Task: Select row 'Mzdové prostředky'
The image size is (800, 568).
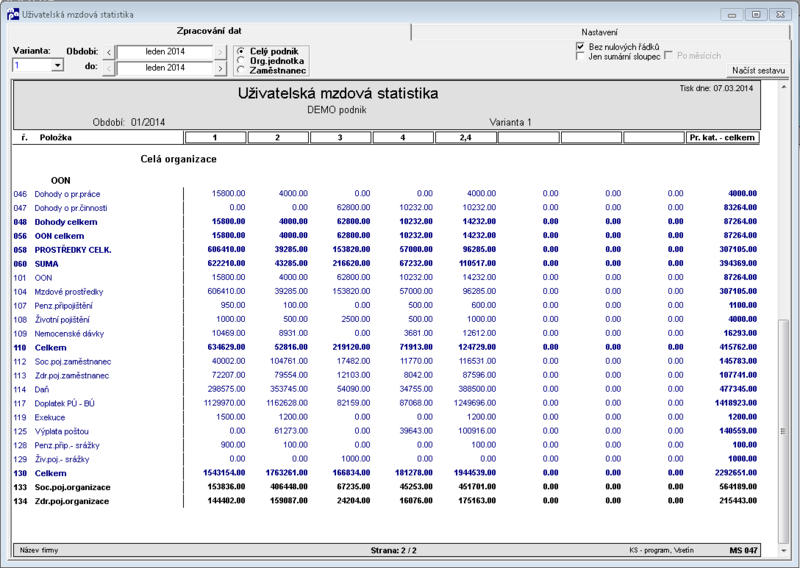Action: coord(385,291)
